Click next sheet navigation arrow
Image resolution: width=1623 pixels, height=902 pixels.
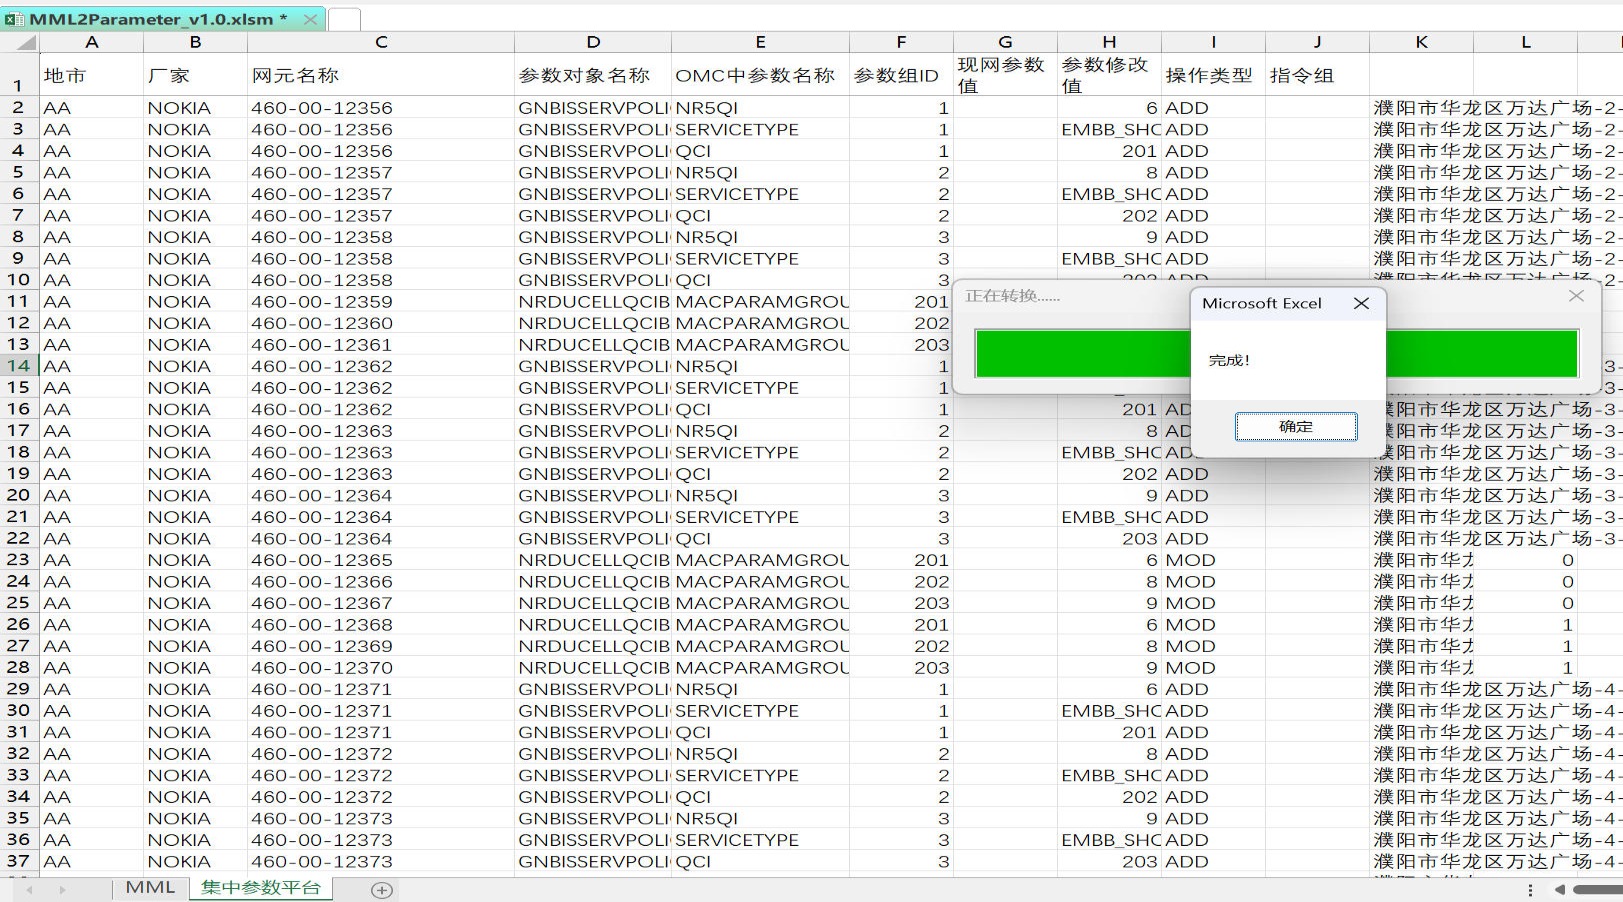pyautogui.click(x=62, y=890)
